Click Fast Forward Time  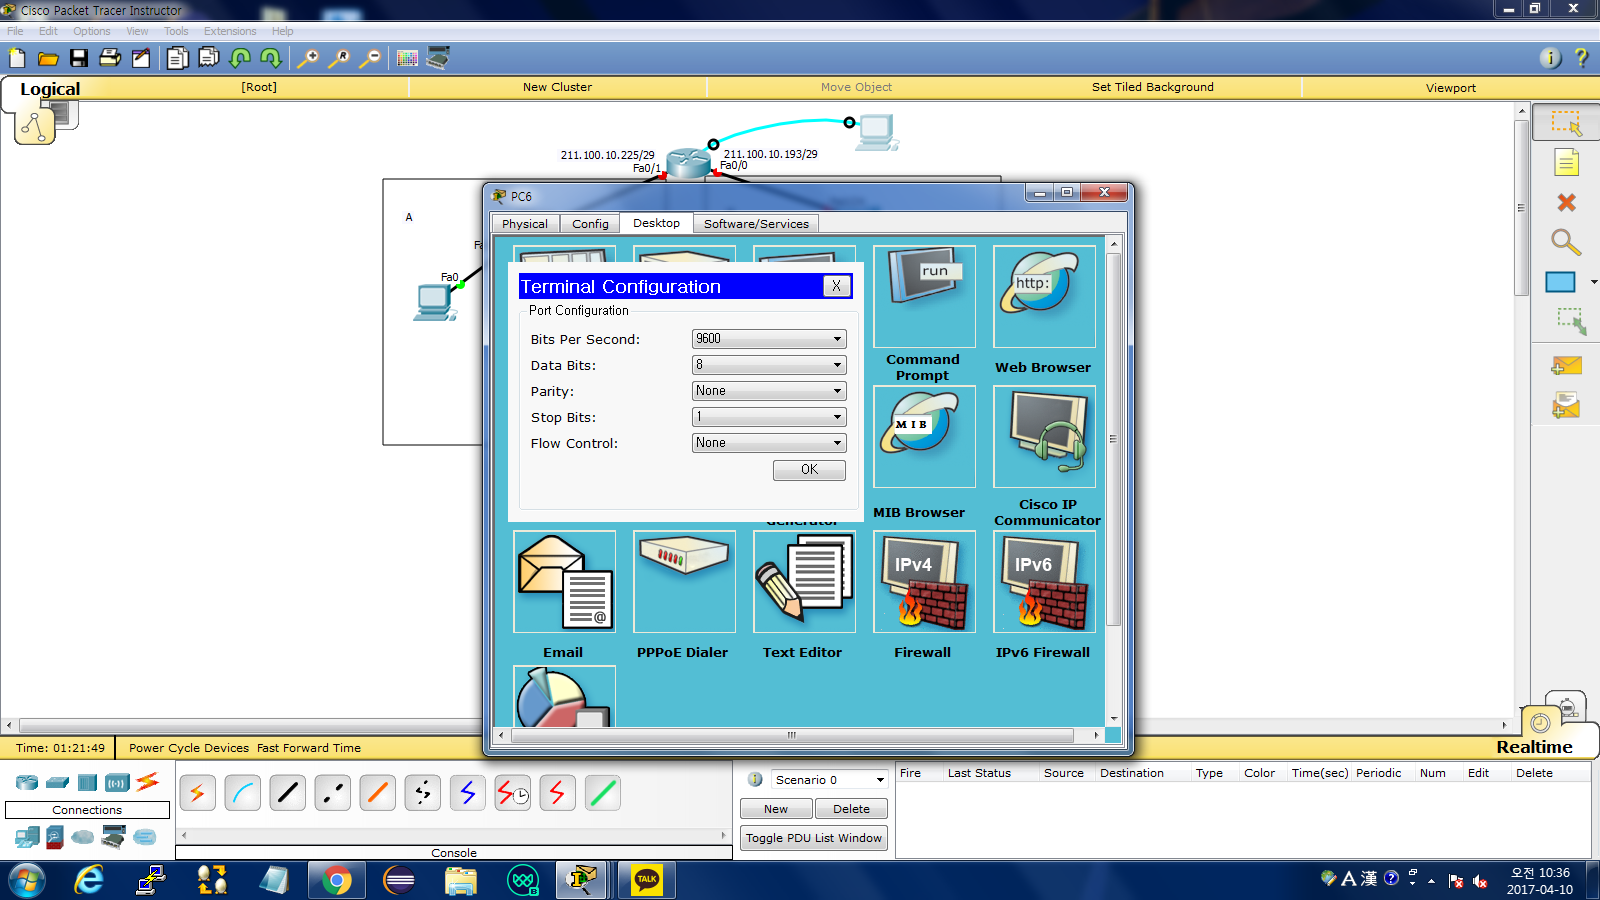[x=309, y=748]
